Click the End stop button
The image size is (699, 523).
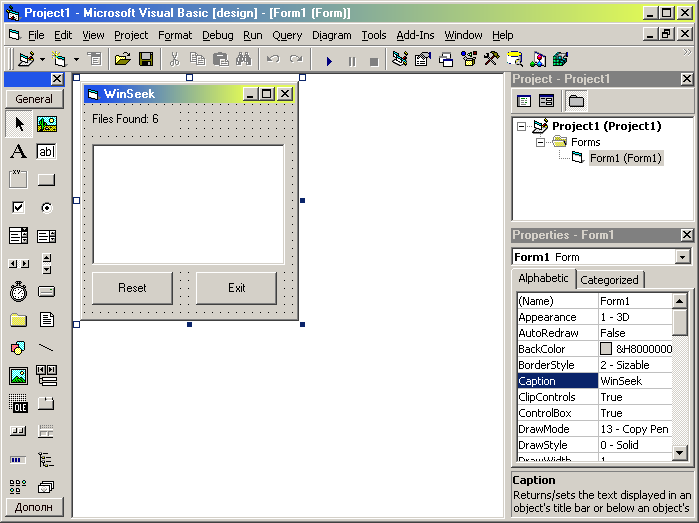374,61
